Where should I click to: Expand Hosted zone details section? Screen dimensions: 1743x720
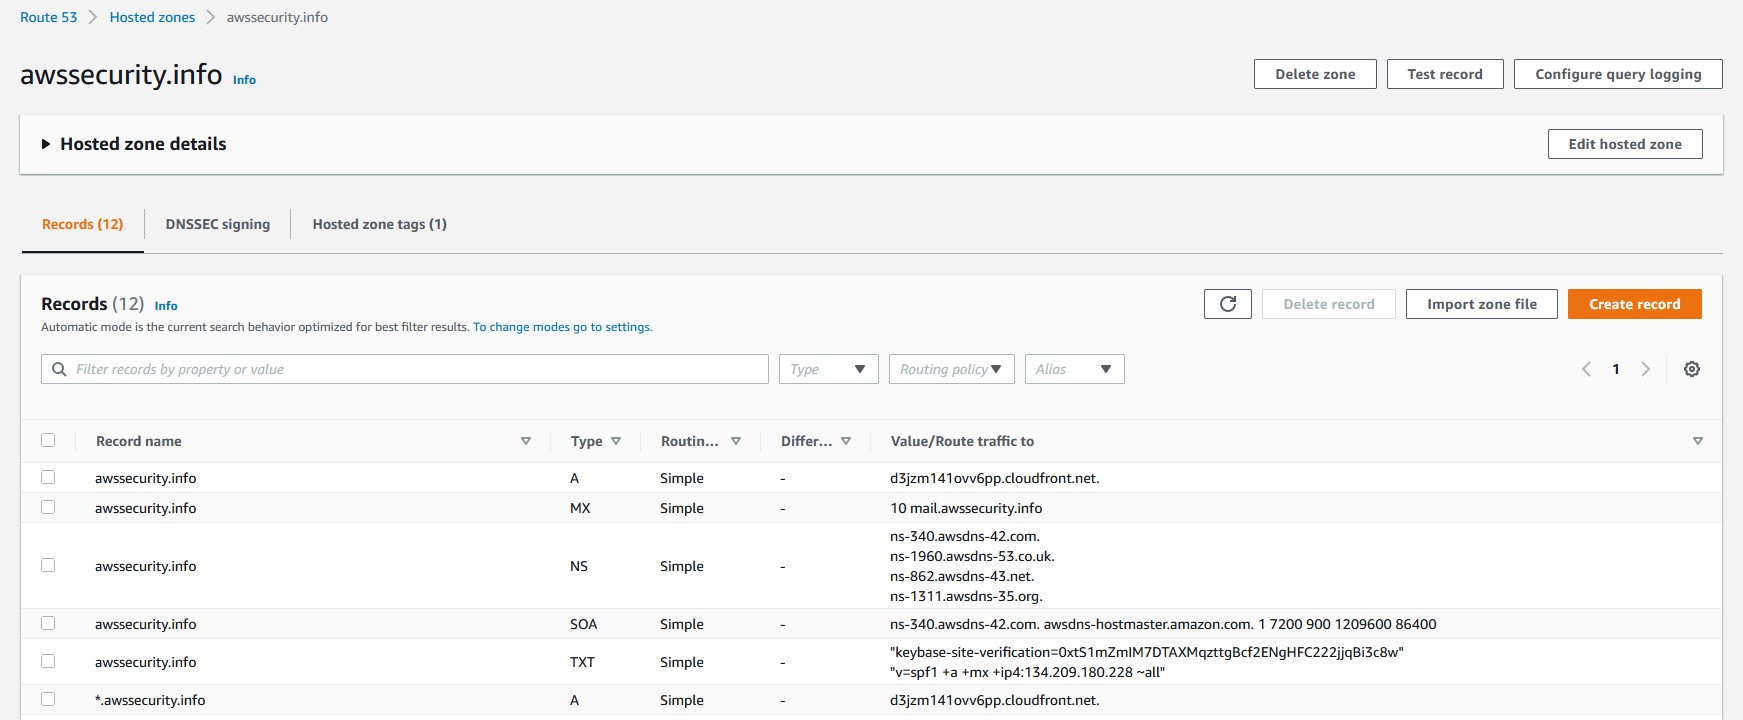[x=46, y=144]
